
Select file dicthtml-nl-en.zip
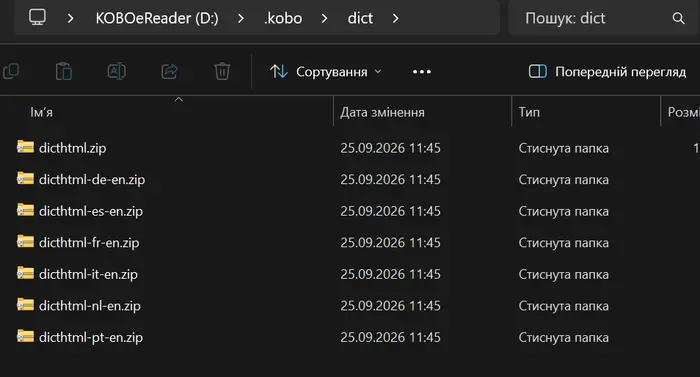pyautogui.click(x=90, y=306)
